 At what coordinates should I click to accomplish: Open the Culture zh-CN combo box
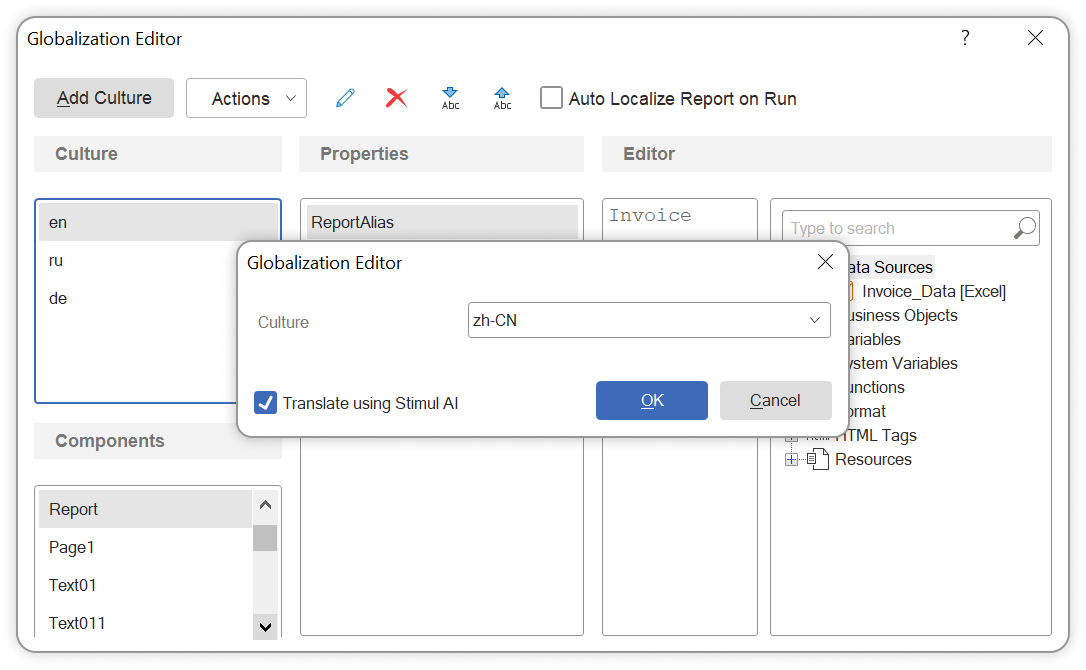coord(649,321)
